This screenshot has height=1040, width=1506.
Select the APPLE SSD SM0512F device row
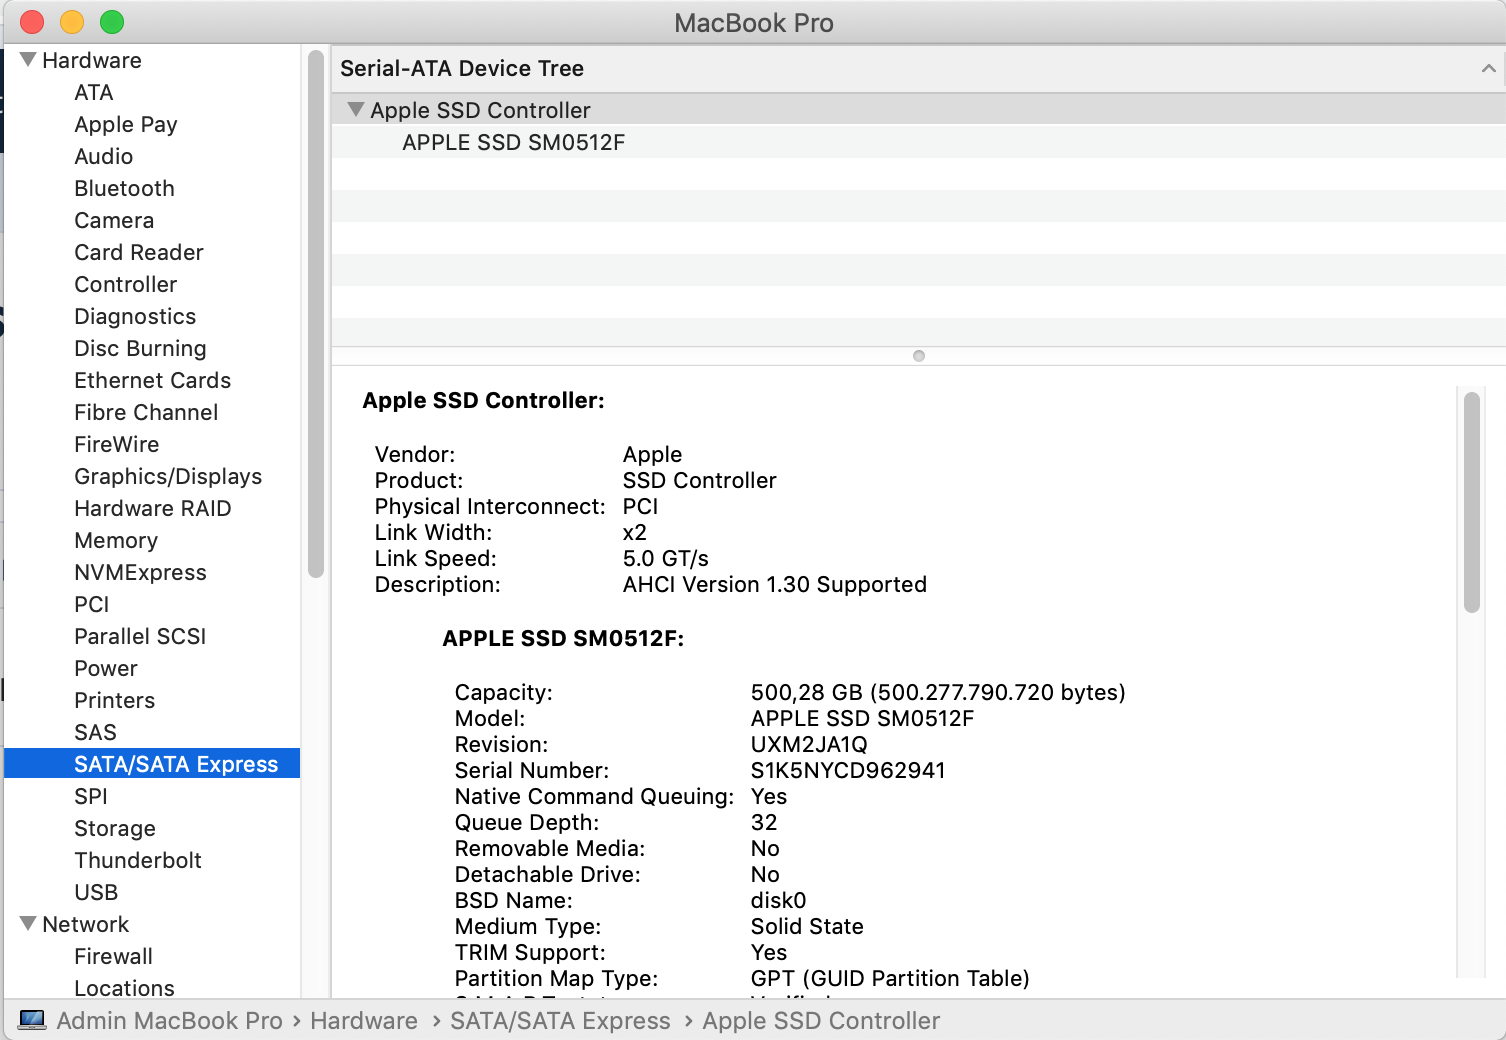pos(918,142)
